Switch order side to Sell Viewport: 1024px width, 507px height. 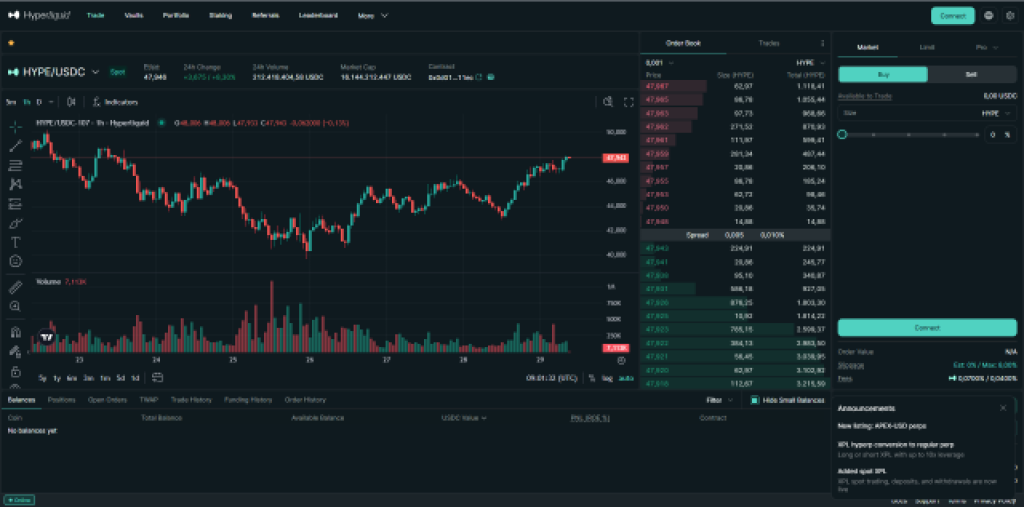[x=970, y=74]
